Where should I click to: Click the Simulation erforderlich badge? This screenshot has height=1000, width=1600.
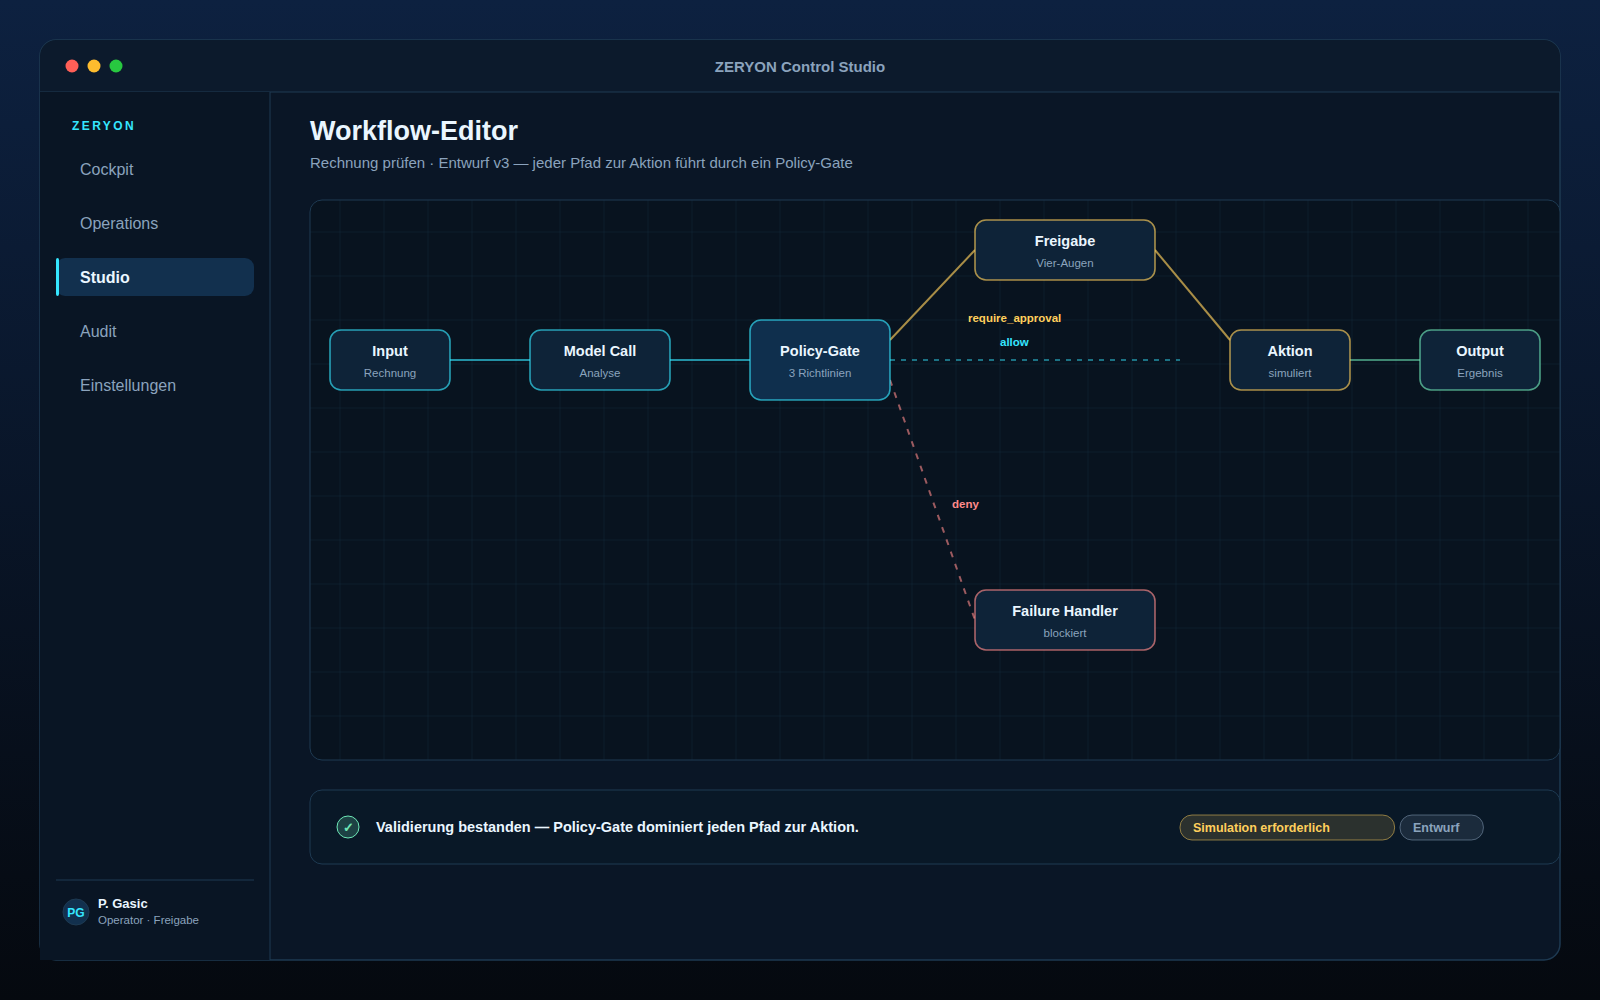1287,827
